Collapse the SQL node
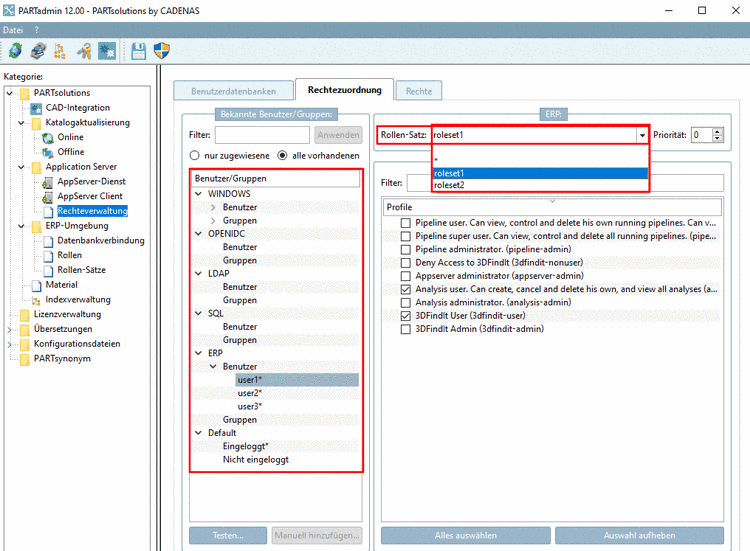Screen dimensions: 750x551 (199, 313)
